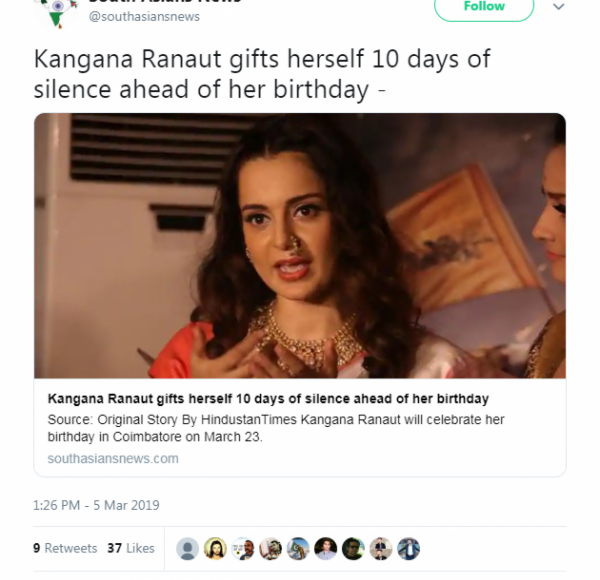Click the South Asians News profile avatar

(56, 10)
